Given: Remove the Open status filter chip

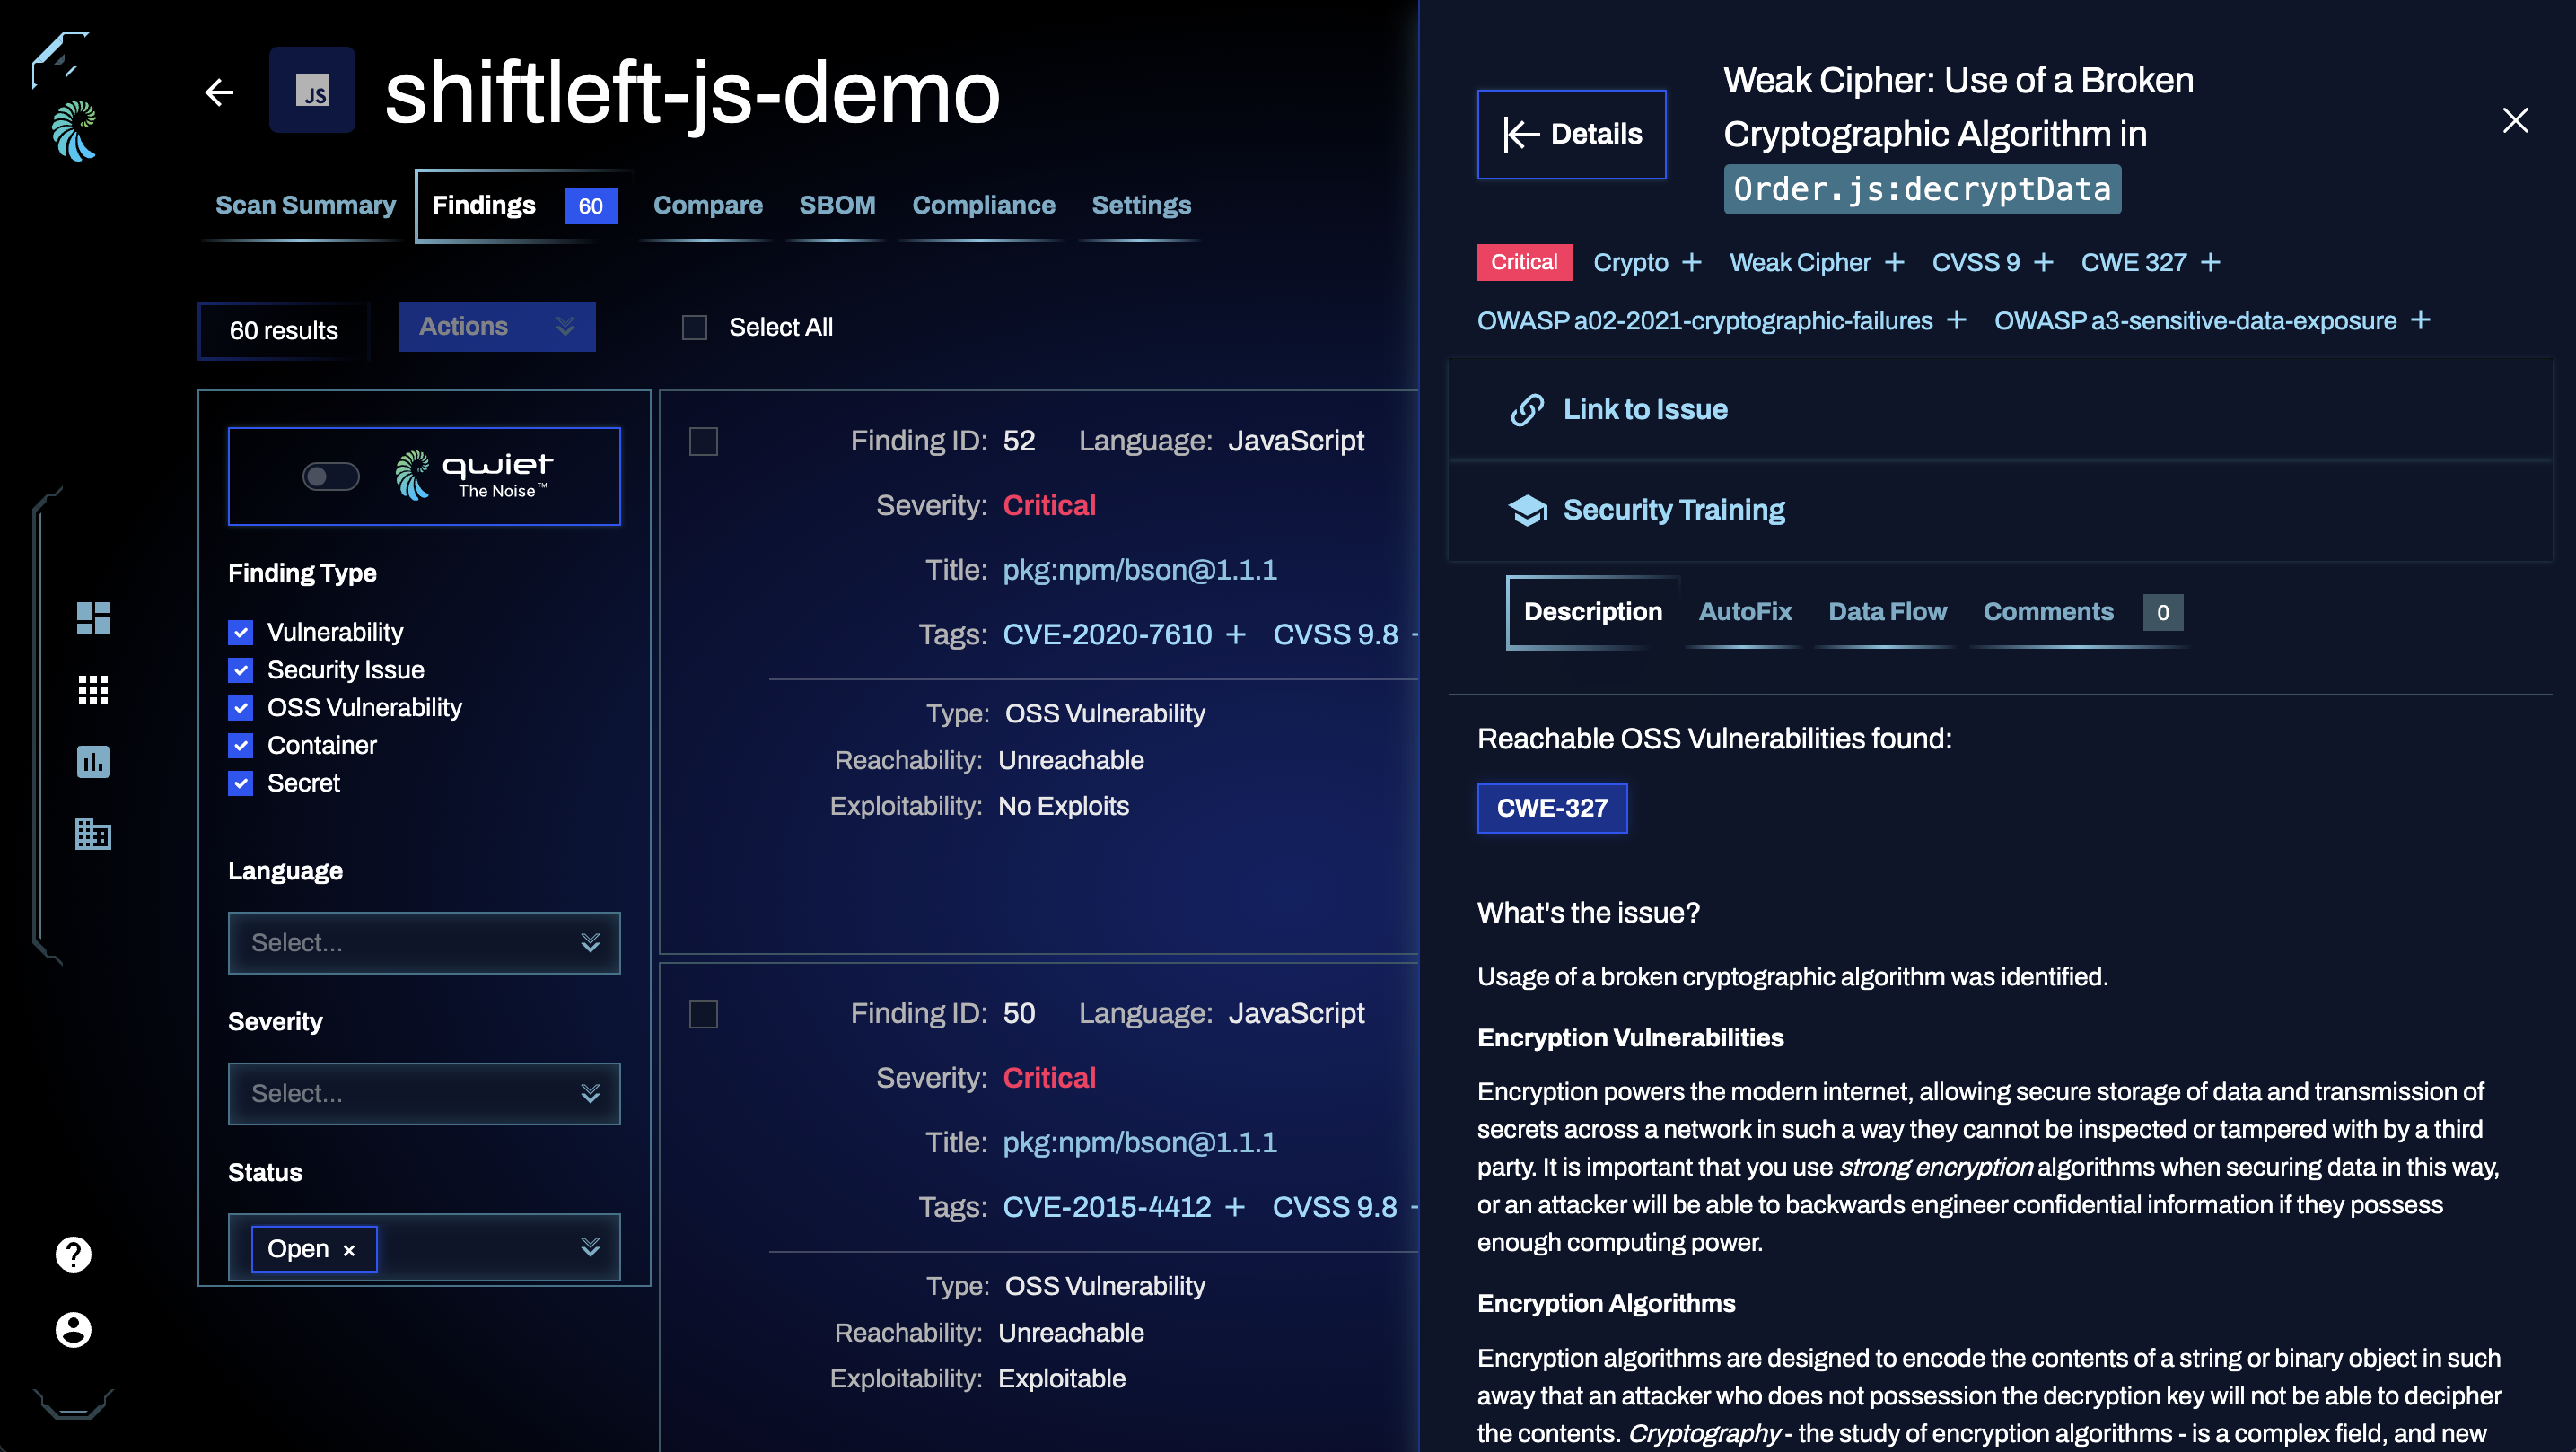Looking at the screenshot, I should 349,1250.
